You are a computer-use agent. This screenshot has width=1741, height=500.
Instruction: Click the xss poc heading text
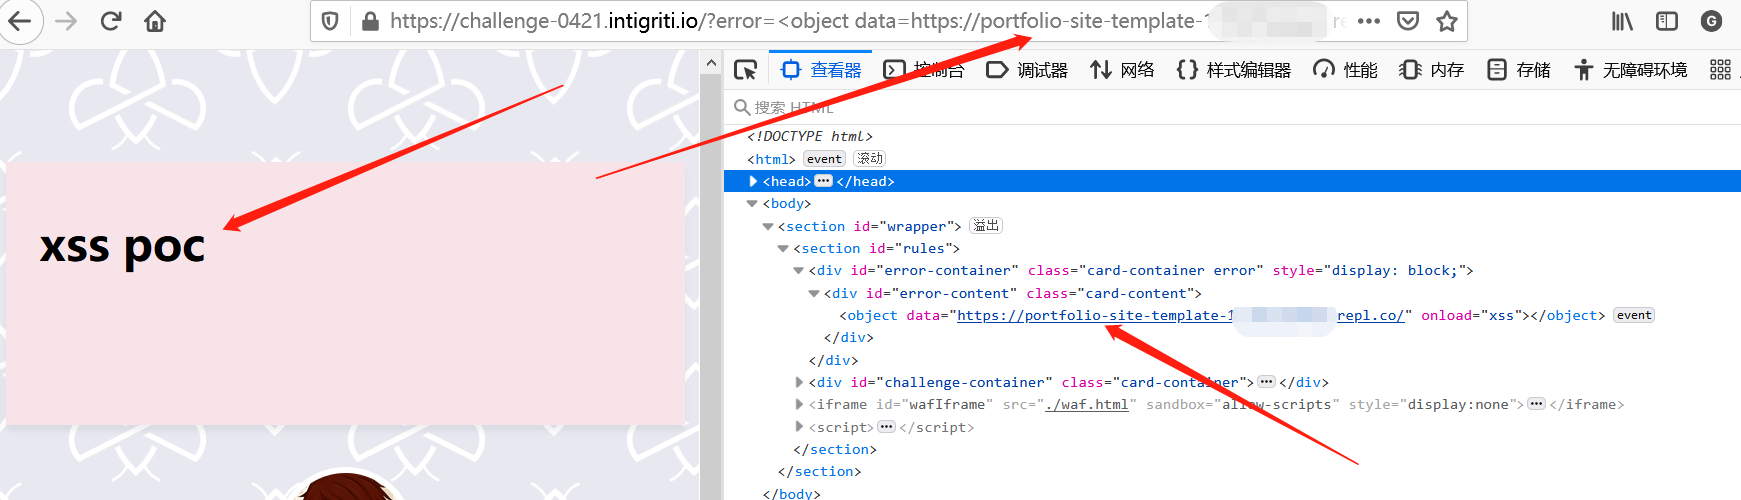122,247
